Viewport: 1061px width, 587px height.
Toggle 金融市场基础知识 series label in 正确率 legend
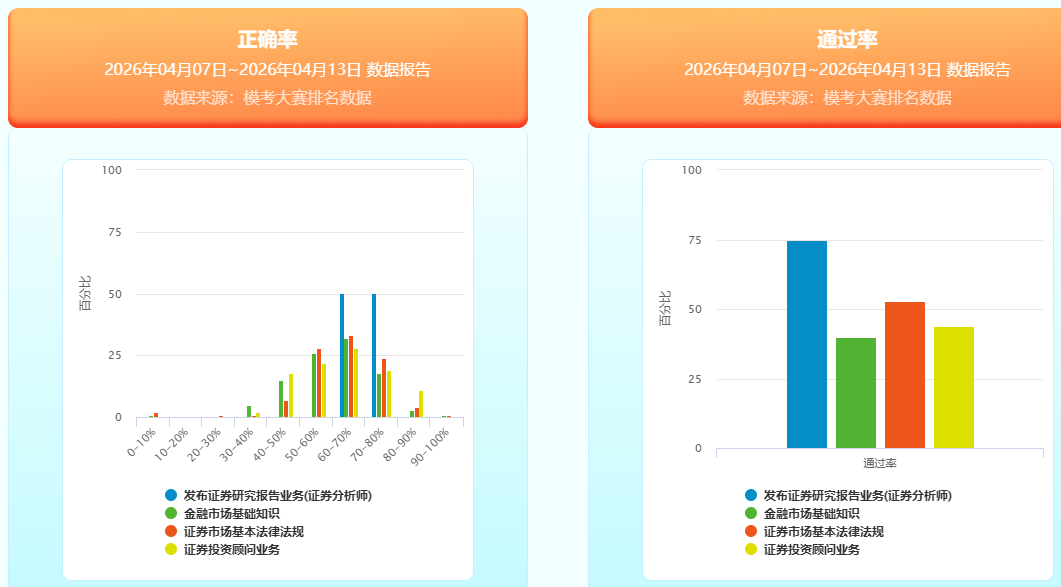pyautogui.click(x=231, y=513)
